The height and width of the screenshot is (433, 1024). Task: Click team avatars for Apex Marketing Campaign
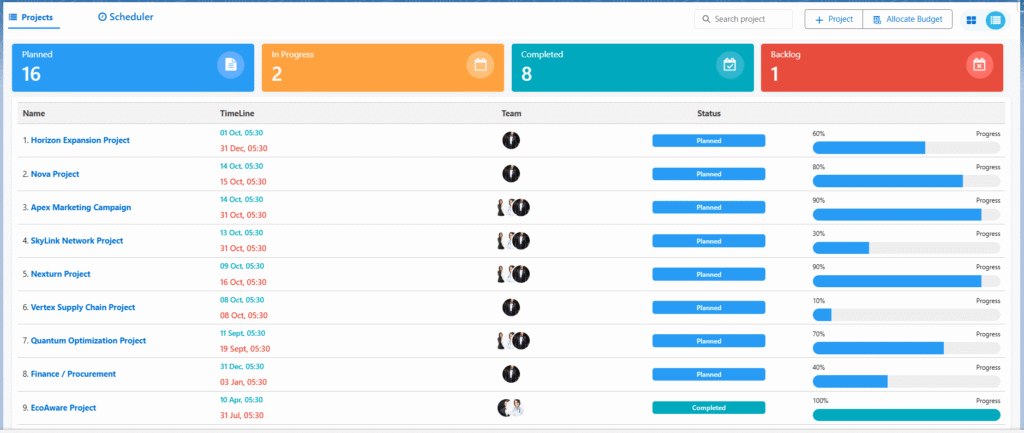[513, 208]
